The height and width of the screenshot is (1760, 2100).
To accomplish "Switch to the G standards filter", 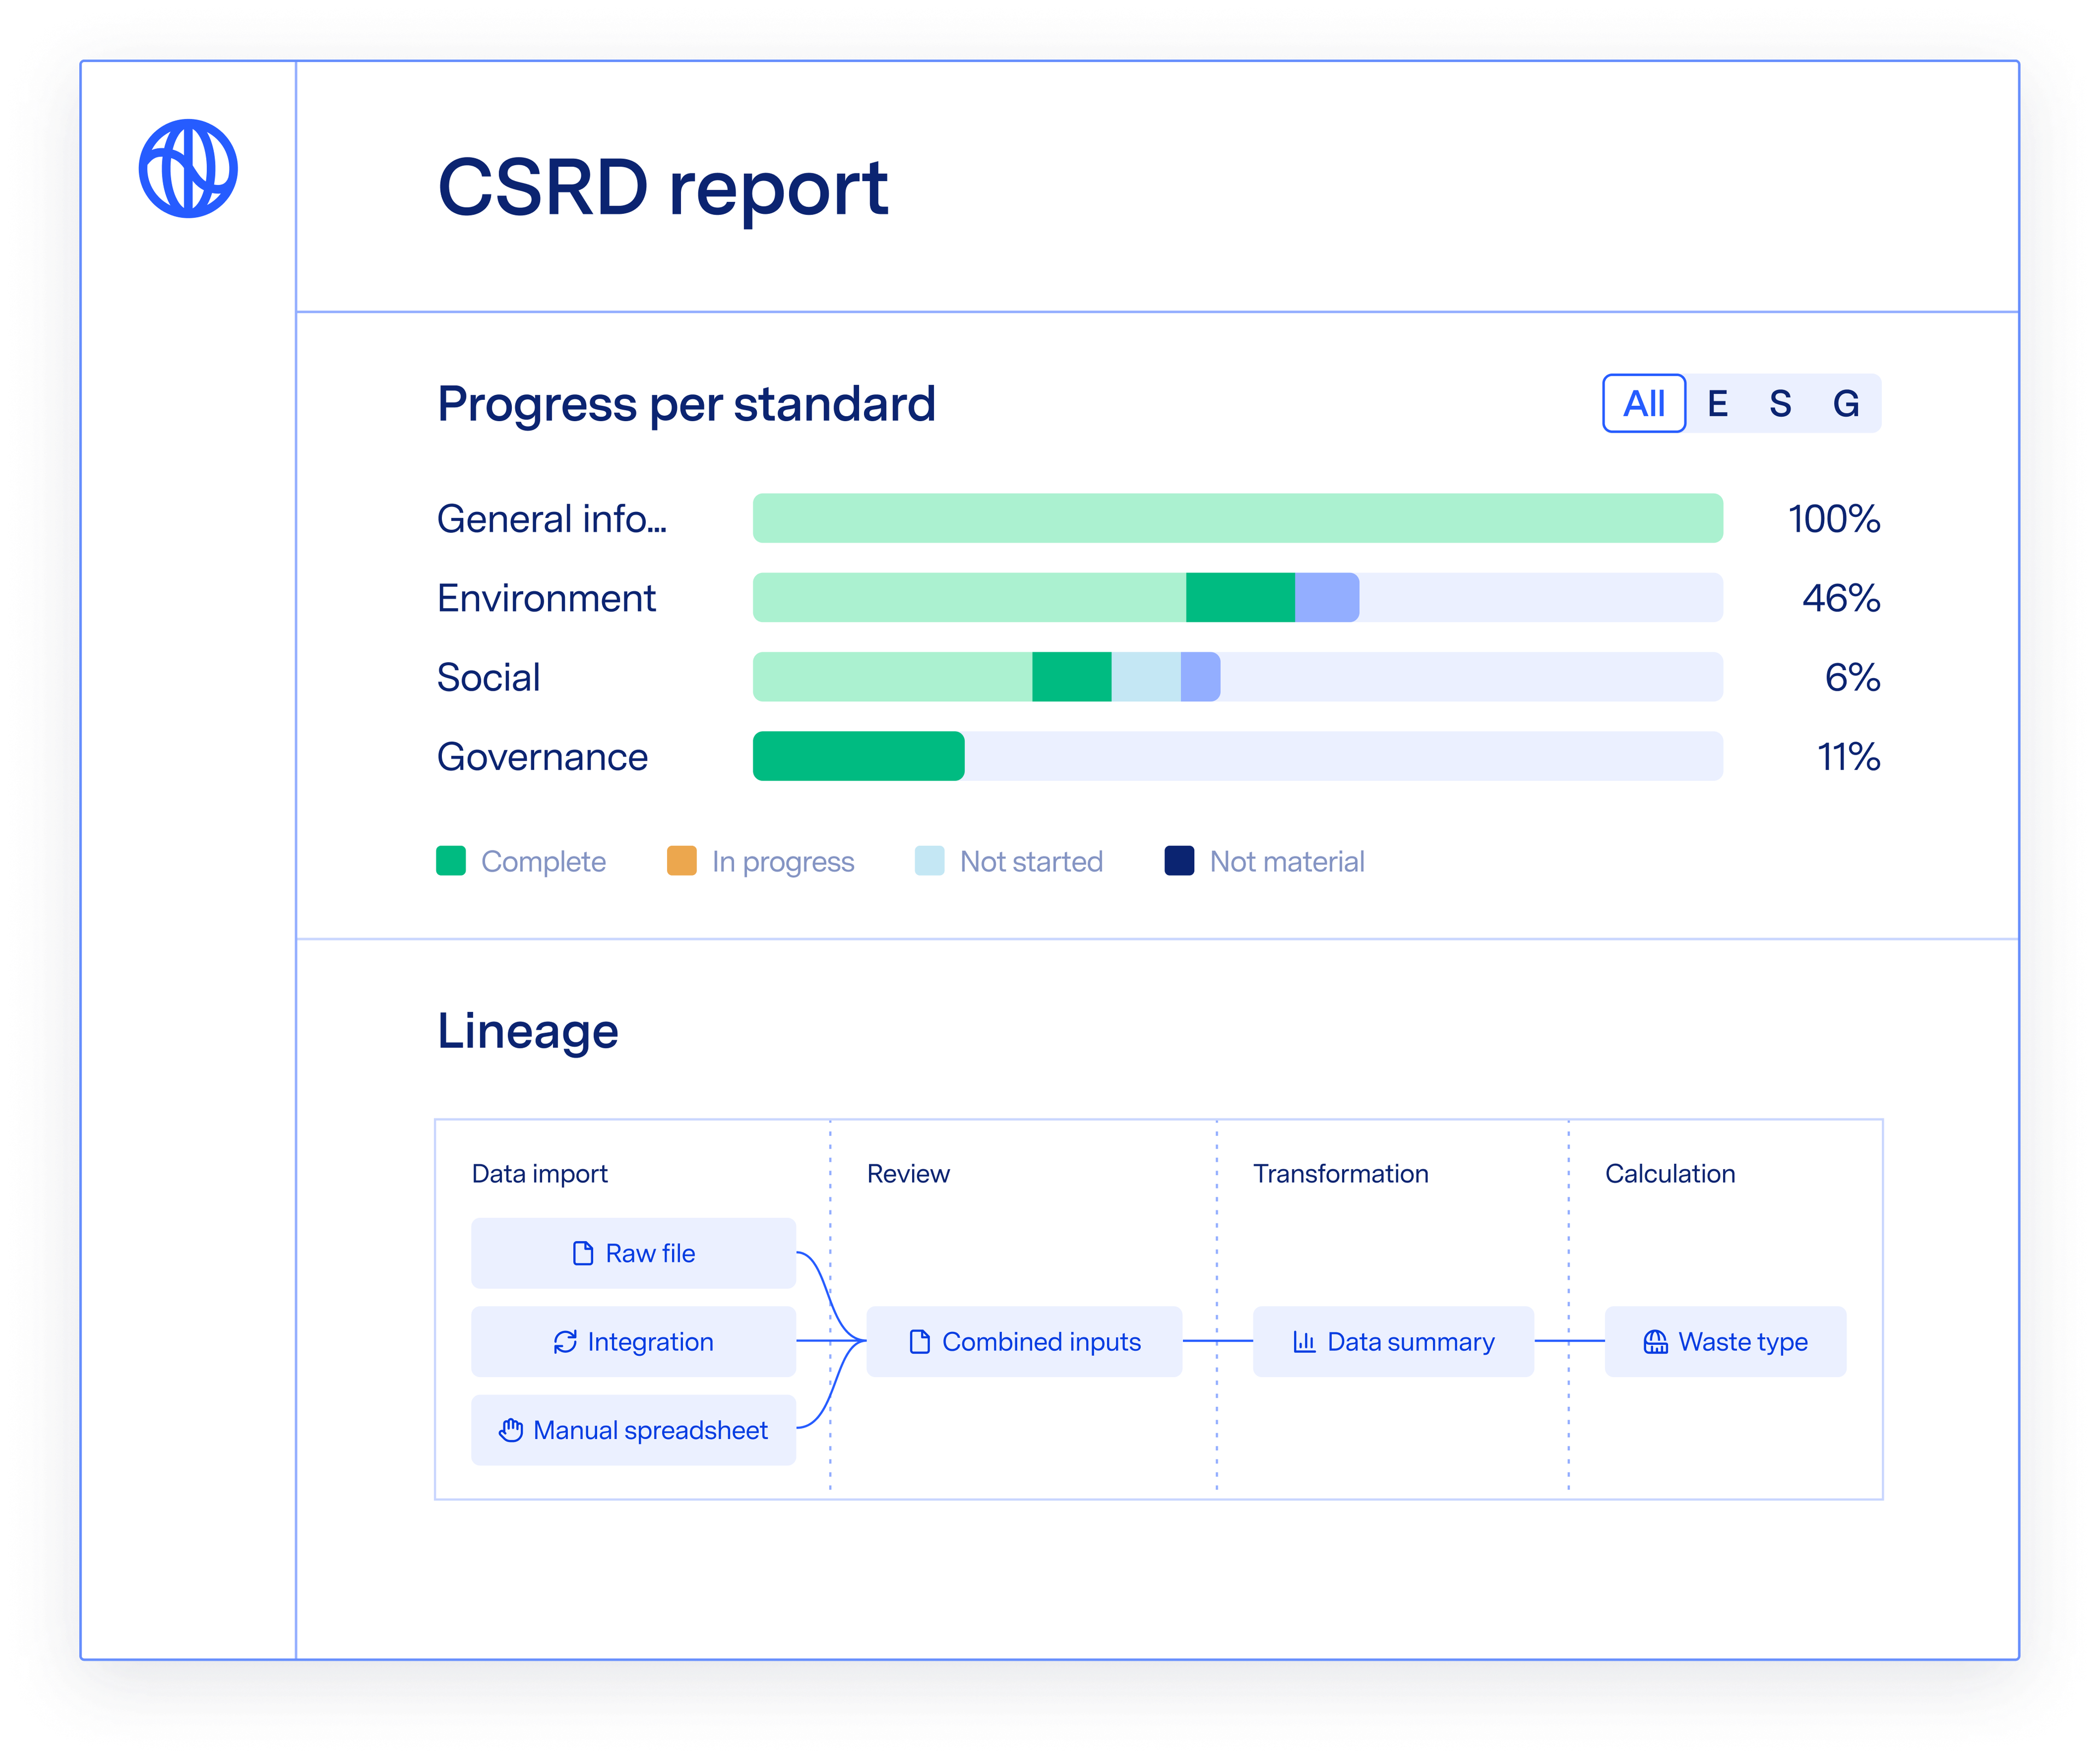I will 1846,404.
